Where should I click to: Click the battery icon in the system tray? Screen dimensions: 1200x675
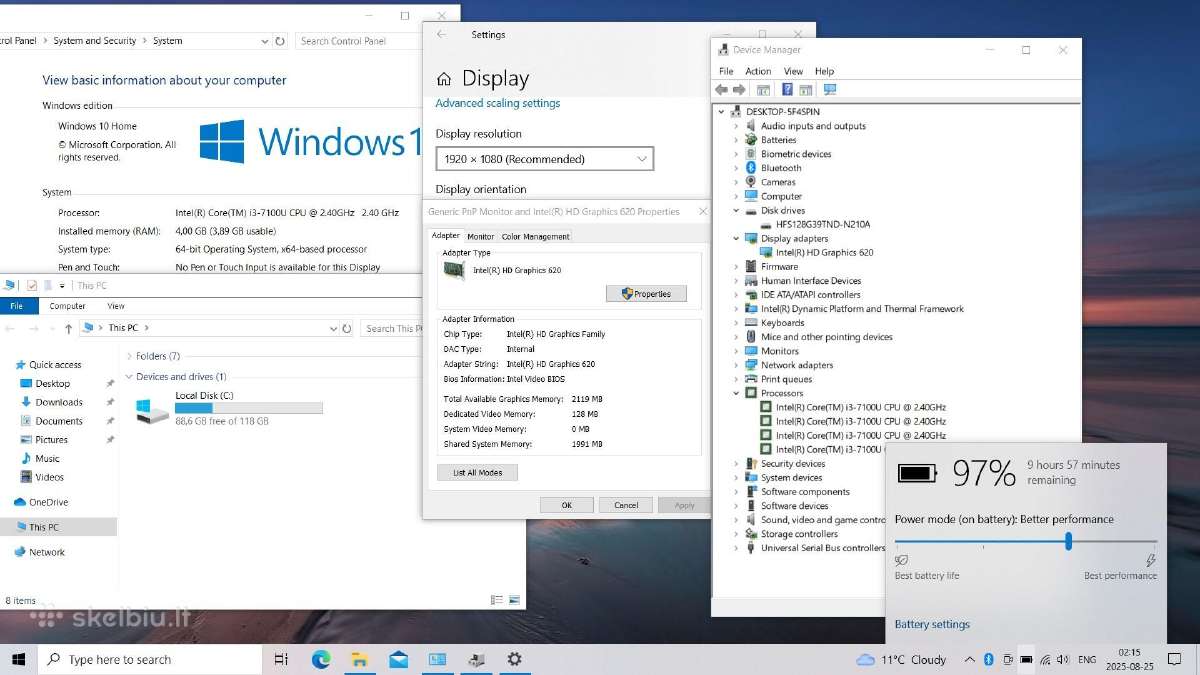(x=1025, y=659)
